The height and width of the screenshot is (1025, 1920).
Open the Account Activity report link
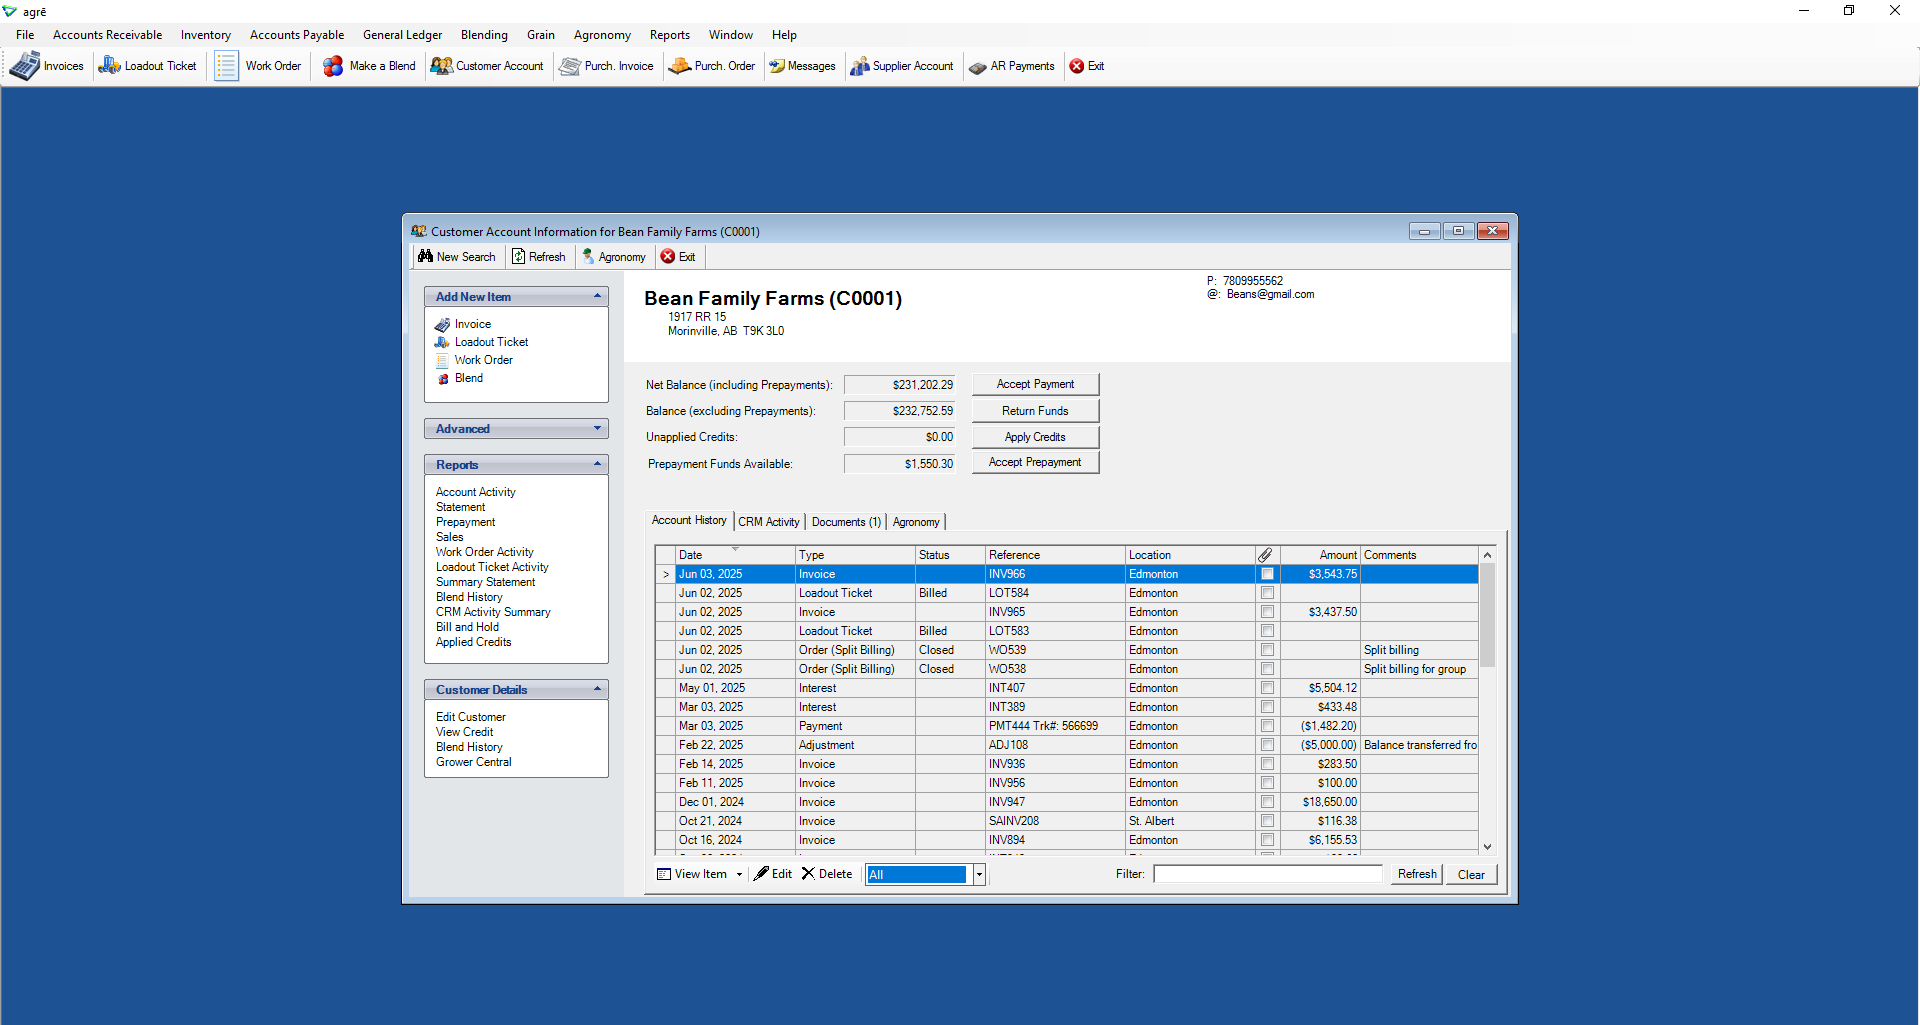click(475, 492)
